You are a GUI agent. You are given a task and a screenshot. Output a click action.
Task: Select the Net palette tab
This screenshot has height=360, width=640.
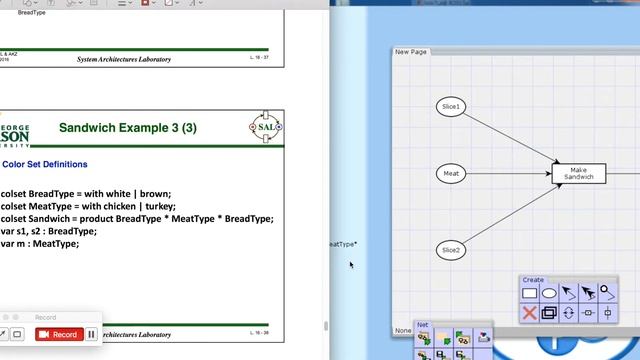(x=422, y=324)
